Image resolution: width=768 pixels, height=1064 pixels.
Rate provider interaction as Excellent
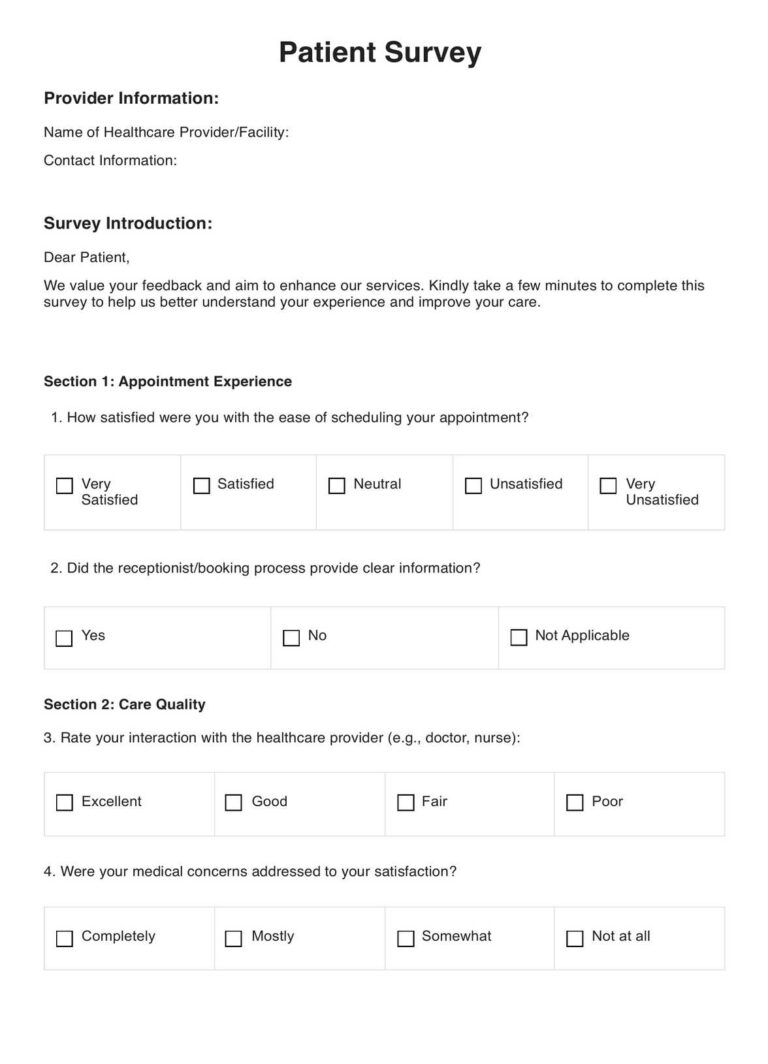coord(64,803)
